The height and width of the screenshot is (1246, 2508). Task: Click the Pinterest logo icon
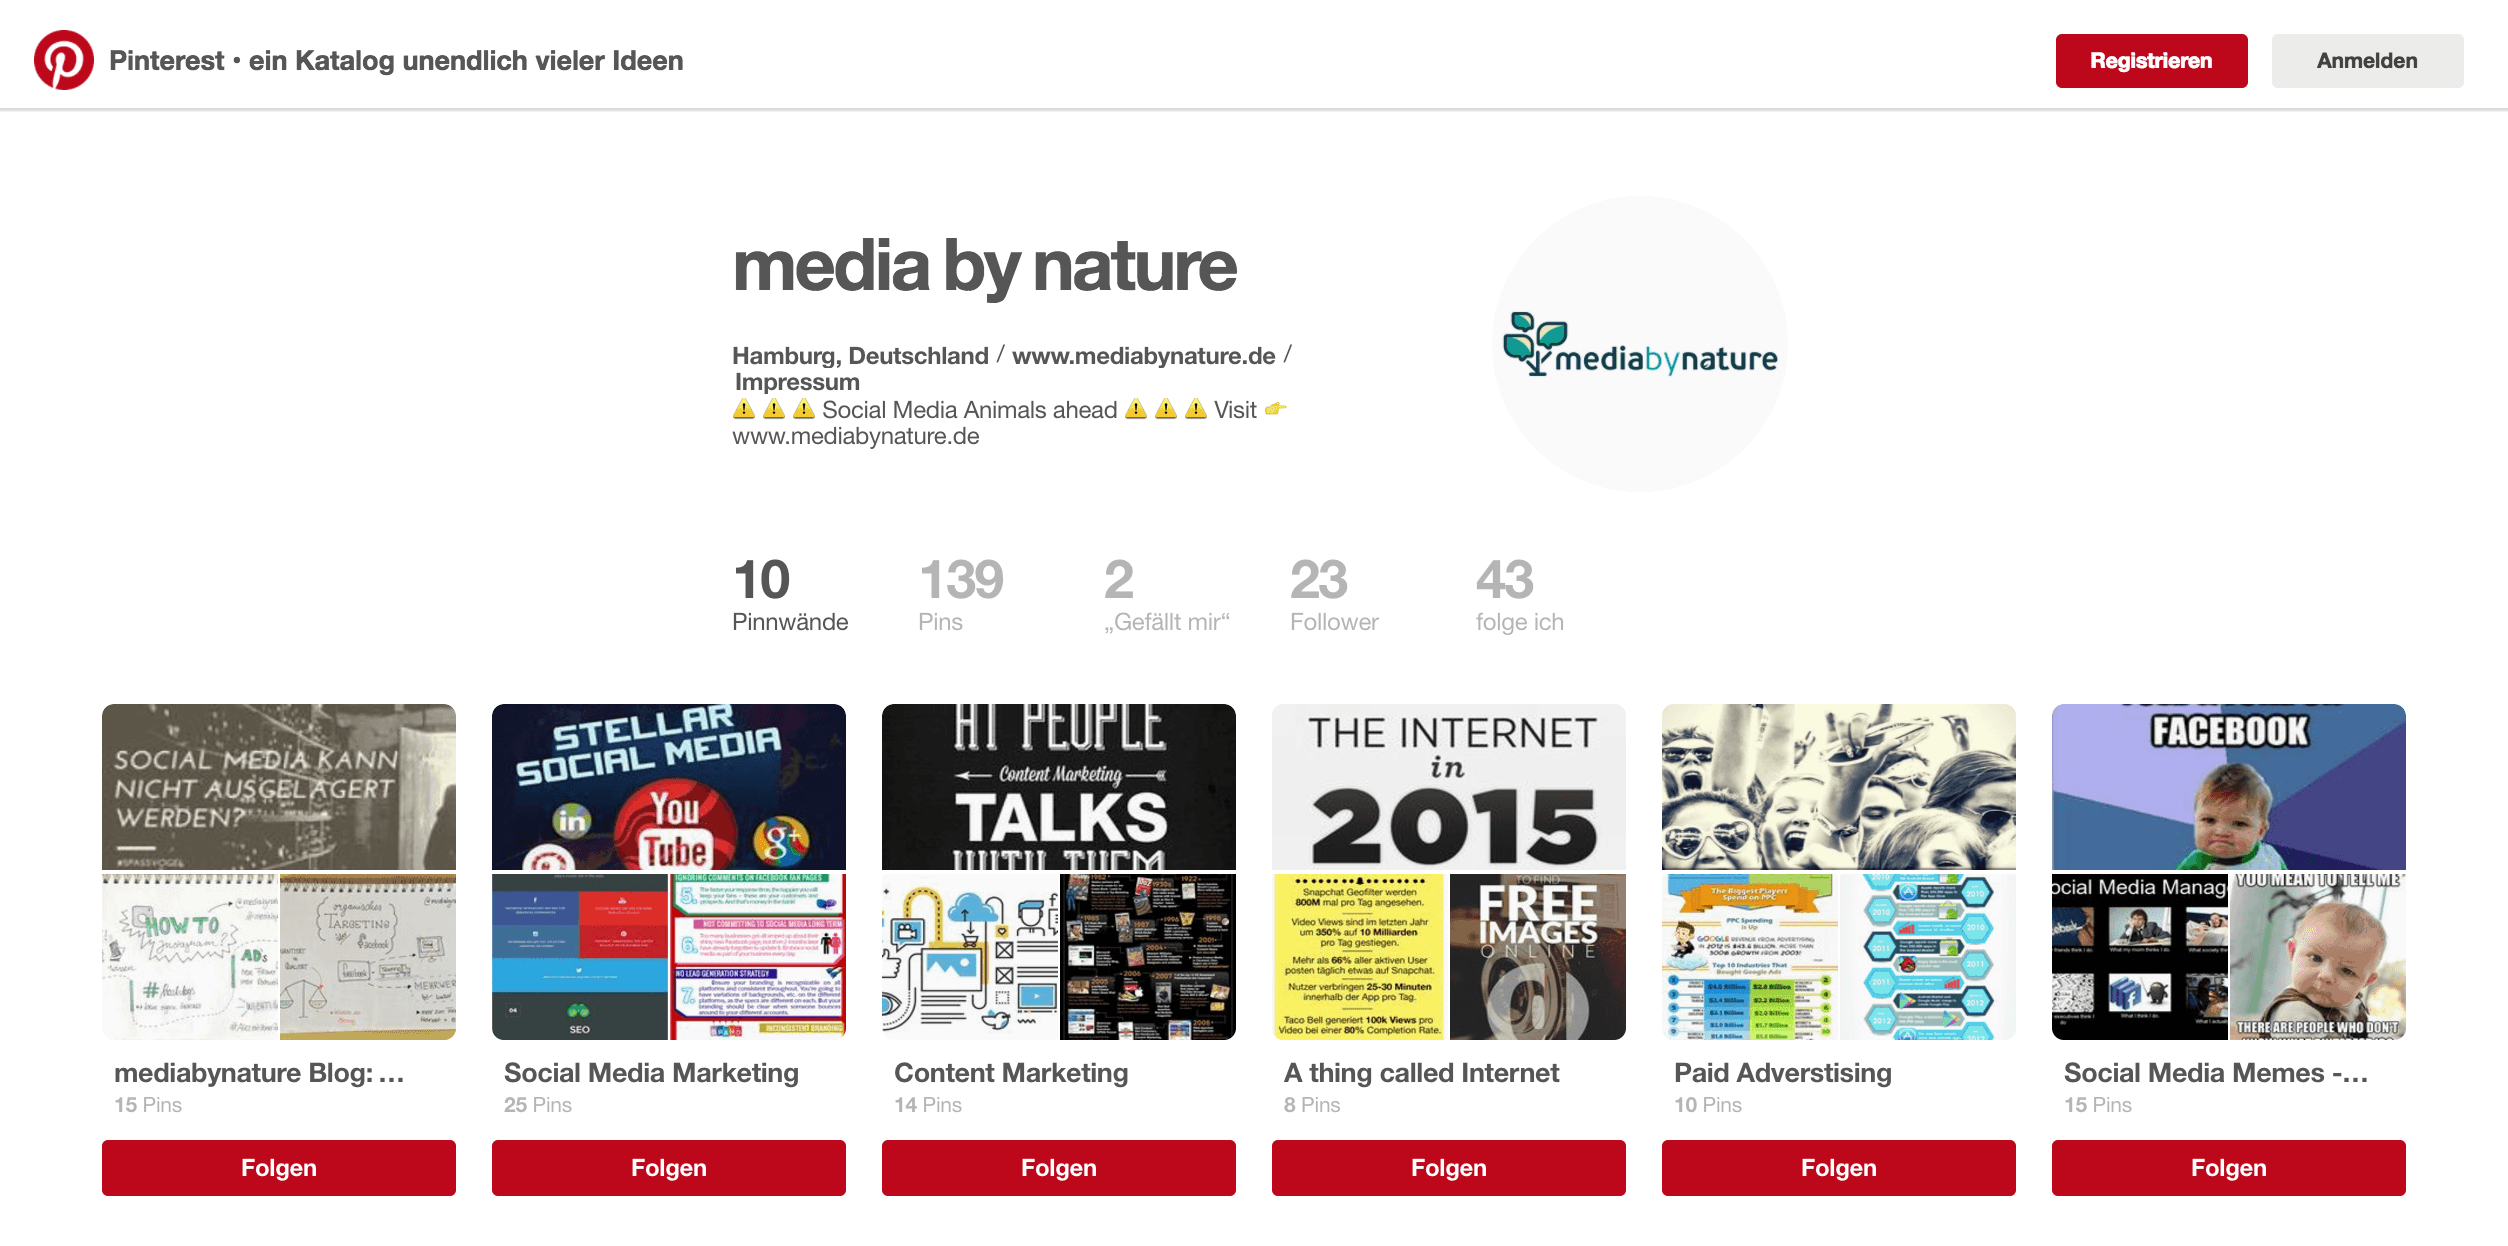click(64, 60)
